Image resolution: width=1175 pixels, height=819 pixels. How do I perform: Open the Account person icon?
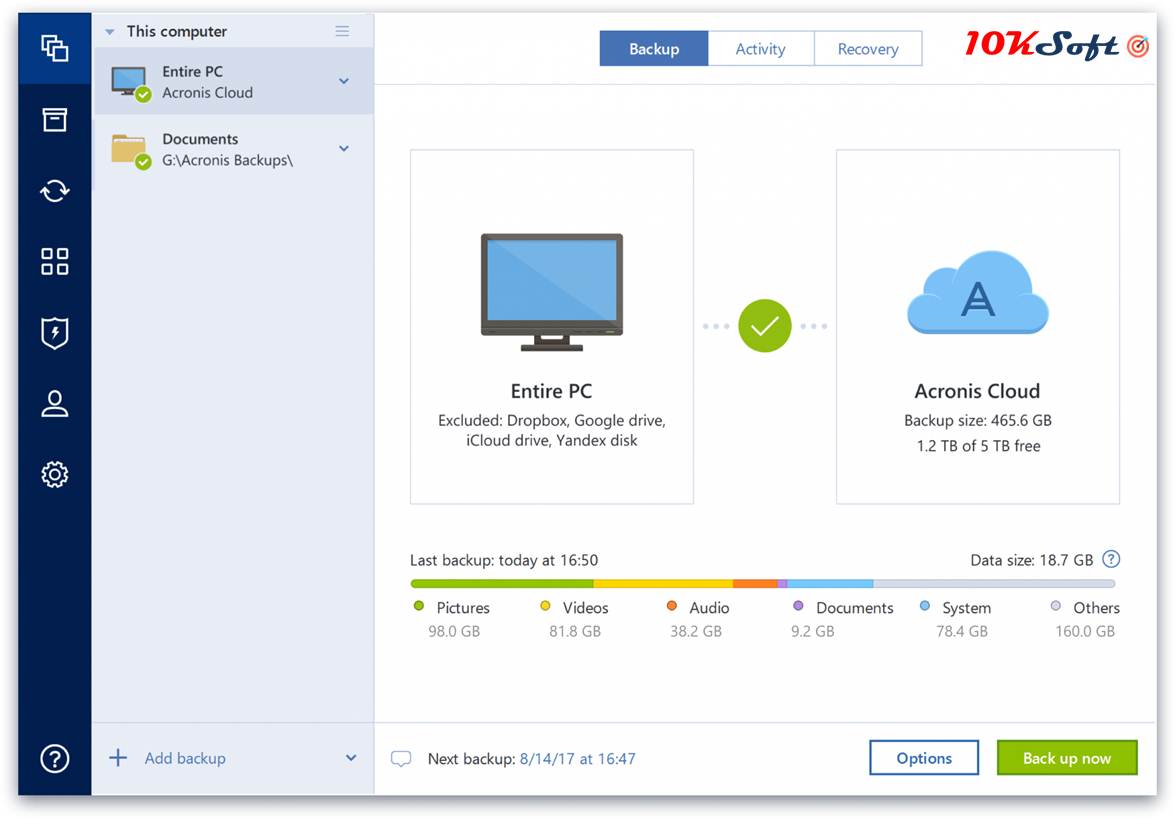55,403
